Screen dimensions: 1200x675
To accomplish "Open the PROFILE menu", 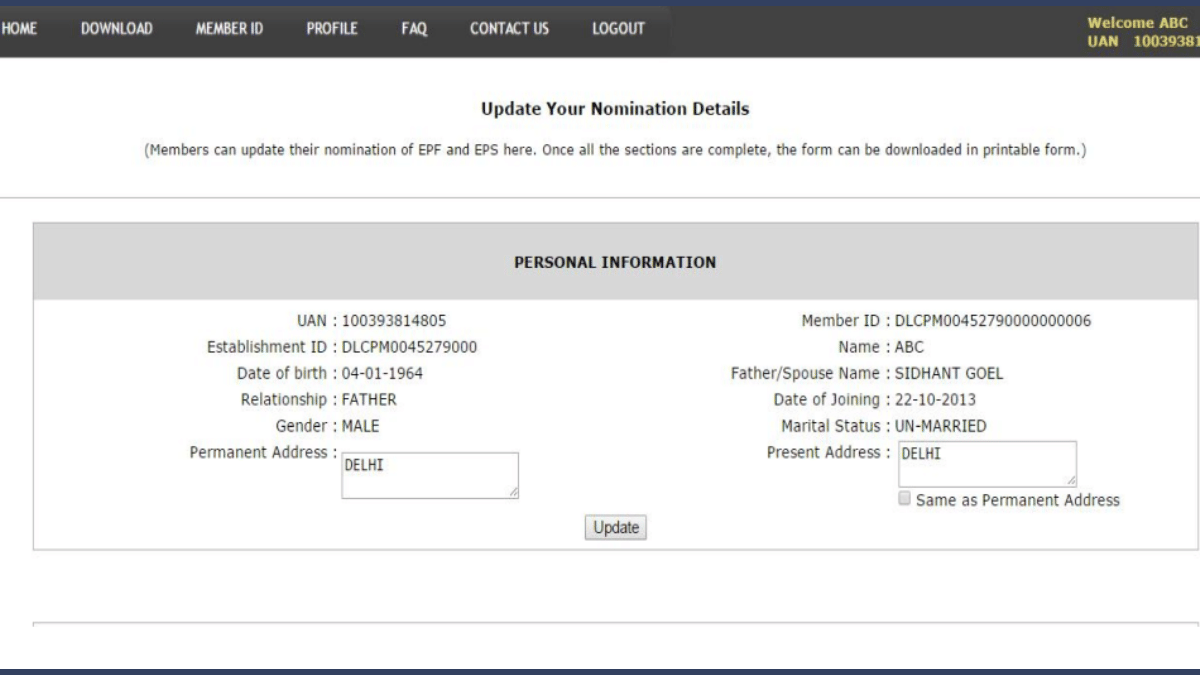I will click(x=332, y=31).
